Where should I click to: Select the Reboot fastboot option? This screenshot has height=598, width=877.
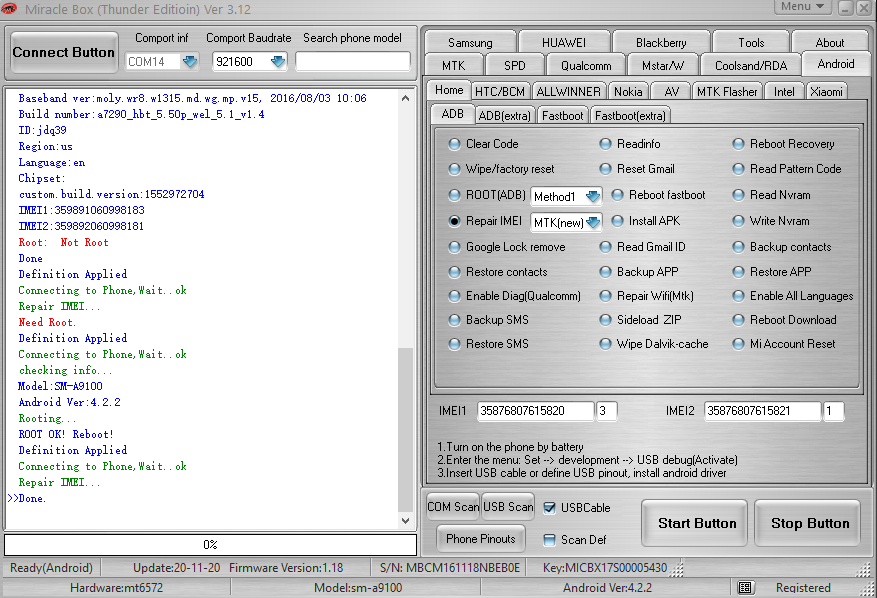pos(617,195)
